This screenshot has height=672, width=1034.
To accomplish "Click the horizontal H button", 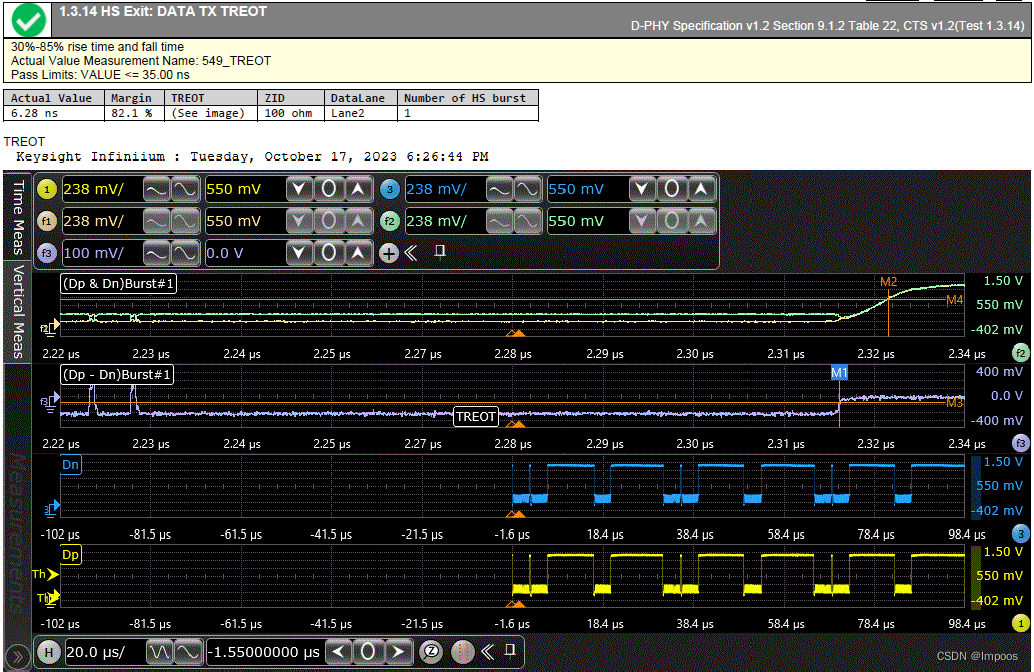I will click(48, 652).
